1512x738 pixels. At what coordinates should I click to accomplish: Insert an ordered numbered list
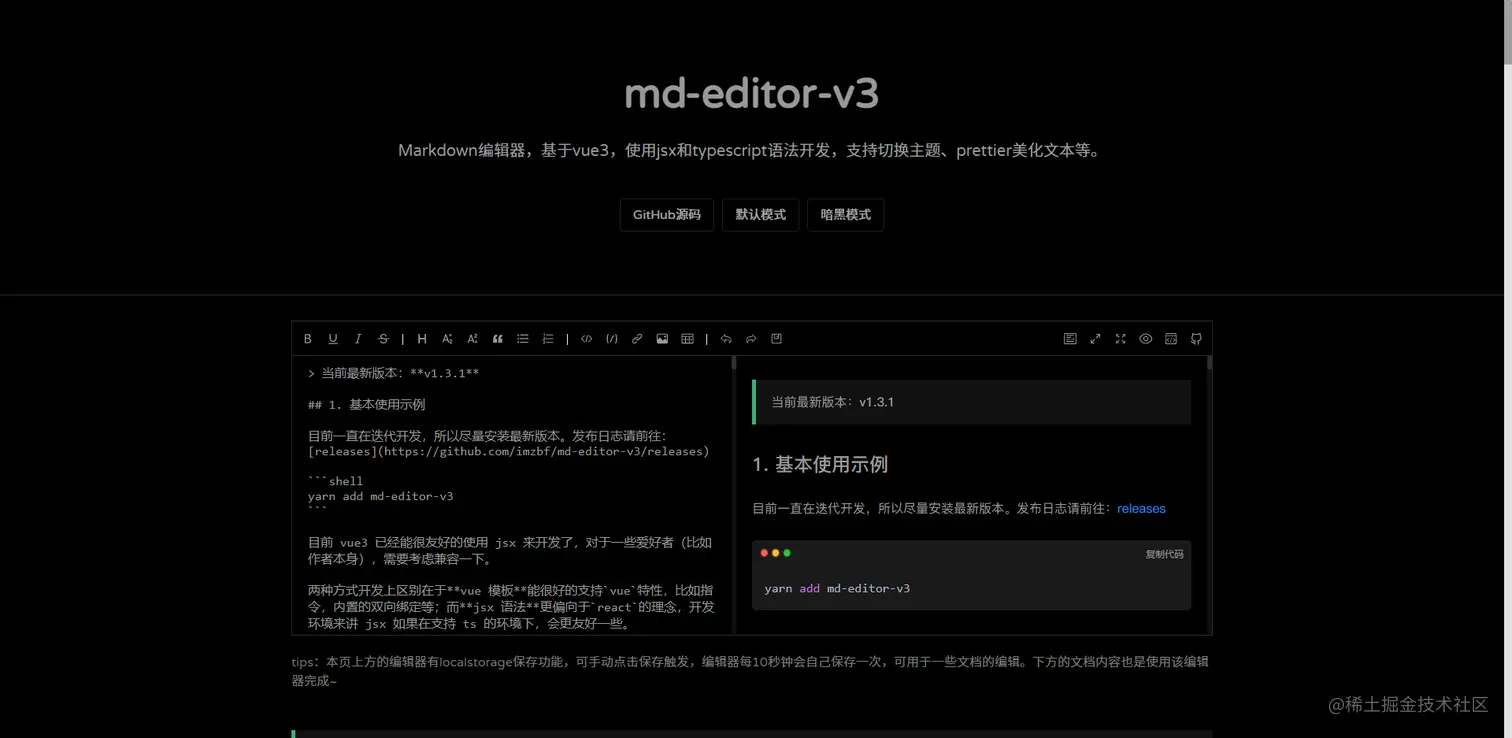pos(548,339)
